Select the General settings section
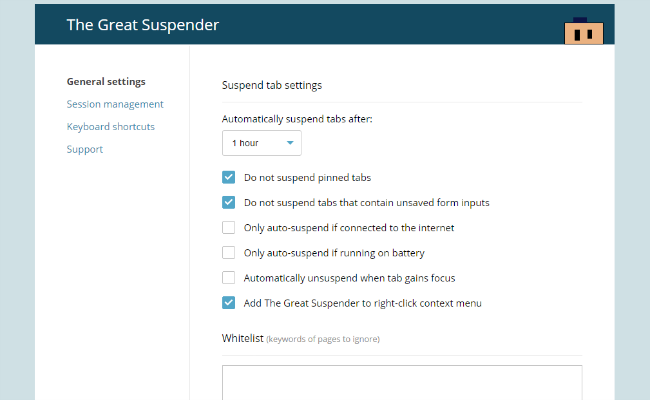 click(x=106, y=82)
